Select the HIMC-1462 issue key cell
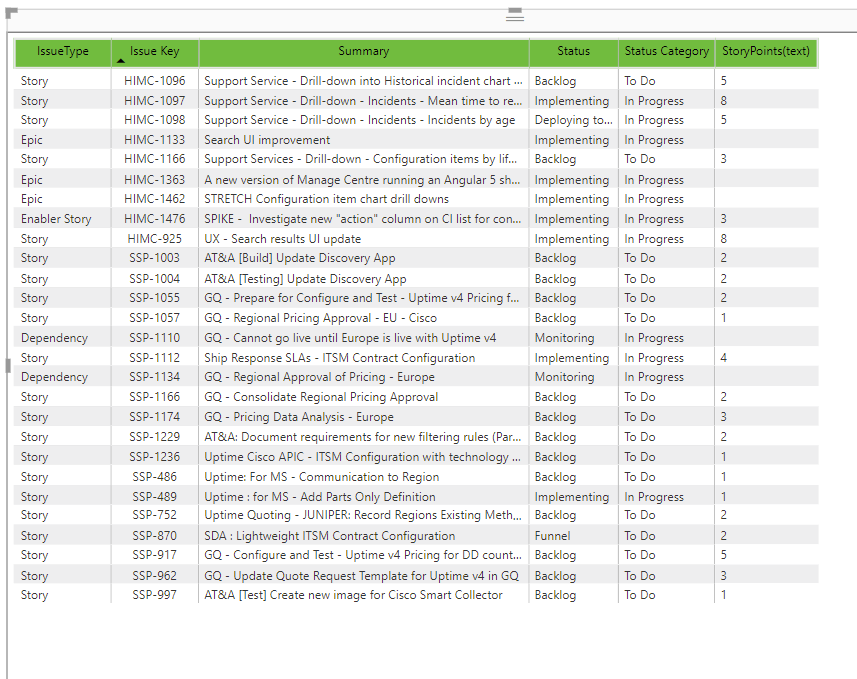The height and width of the screenshot is (679, 857). pos(155,199)
